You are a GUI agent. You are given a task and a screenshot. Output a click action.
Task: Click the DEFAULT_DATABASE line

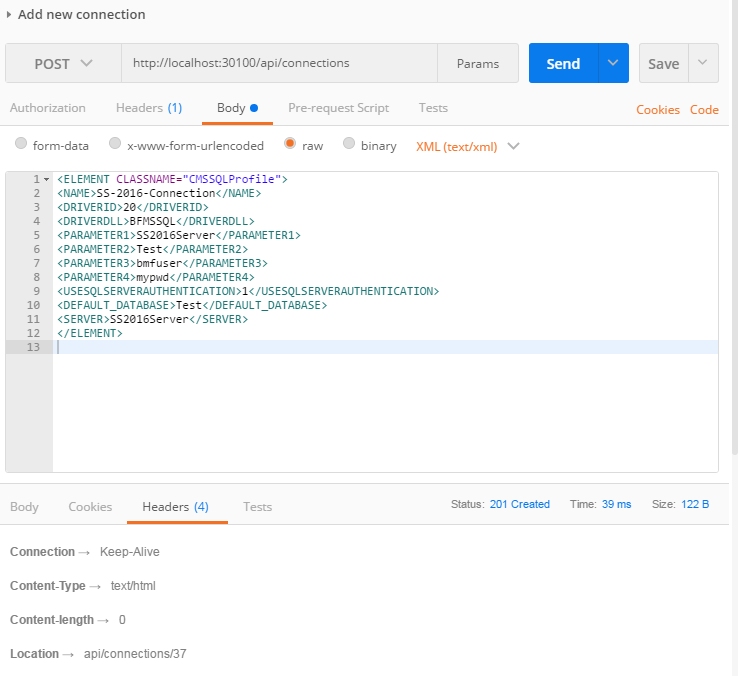(192, 305)
